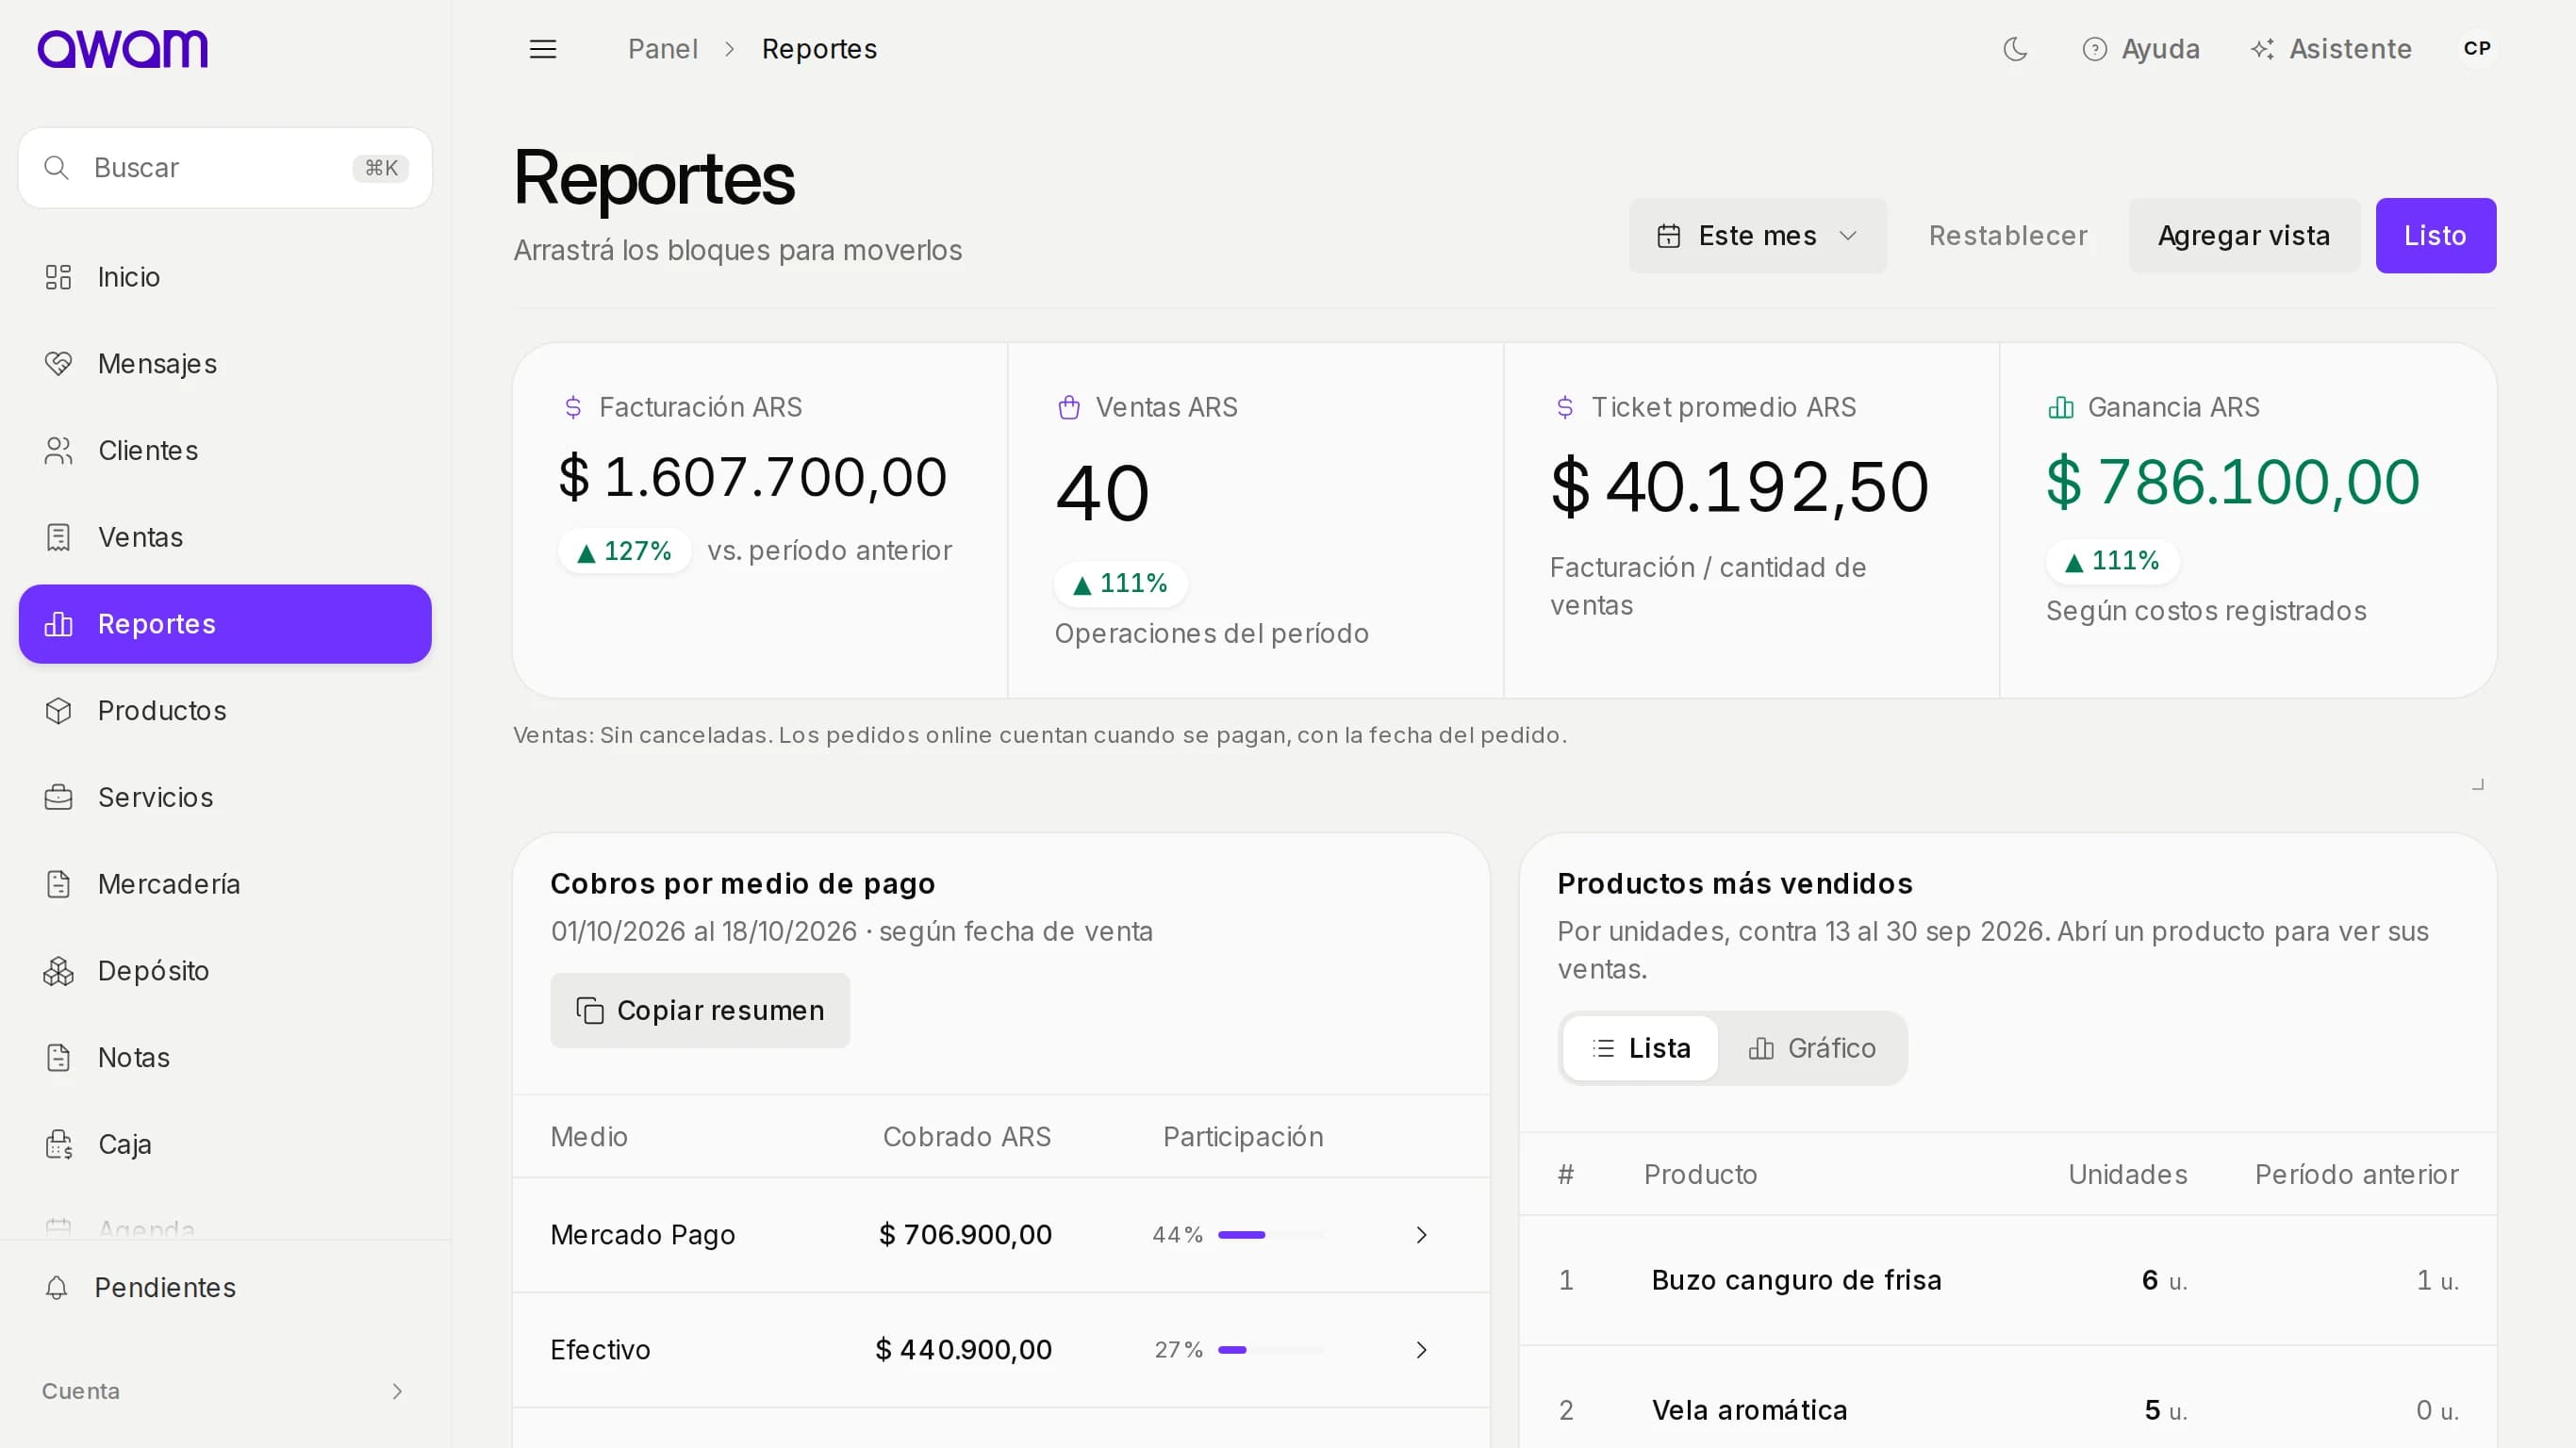Viewport: 2576px width, 1448px height.
Task: Switch to dark mode moon icon
Action: (x=2015, y=49)
